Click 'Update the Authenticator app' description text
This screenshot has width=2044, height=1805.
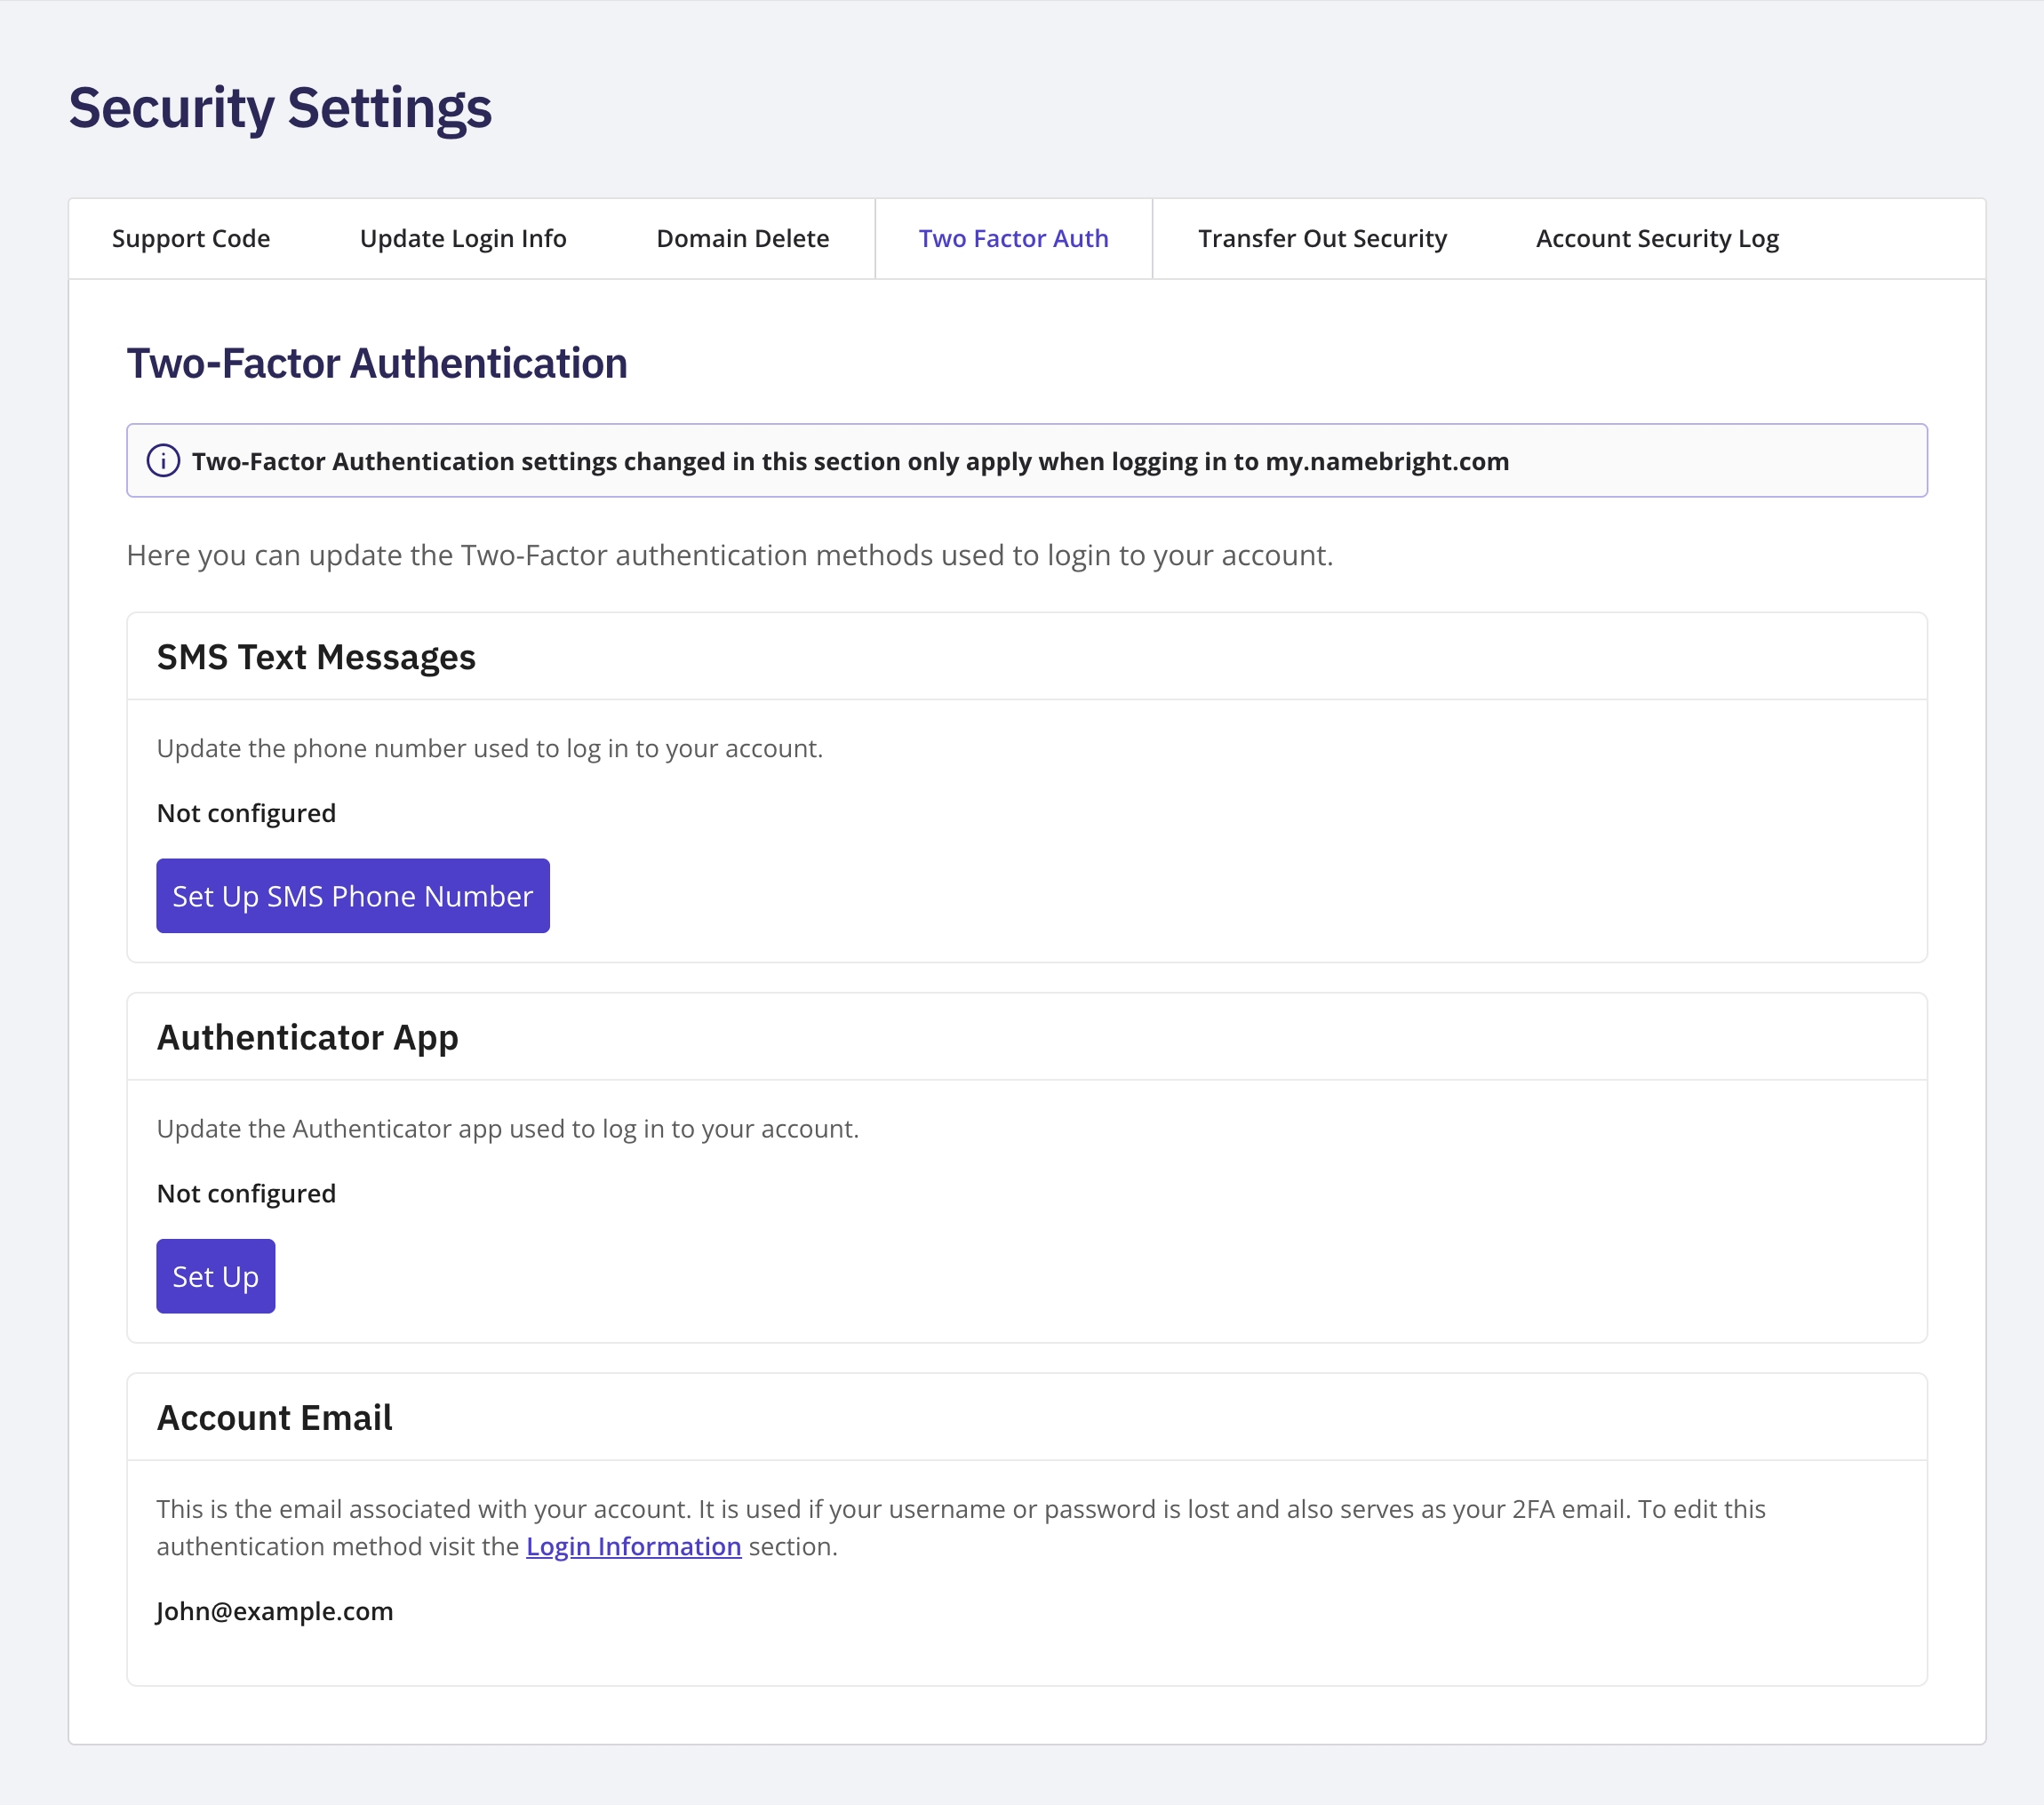pyautogui.click(x=508, y=1128)
